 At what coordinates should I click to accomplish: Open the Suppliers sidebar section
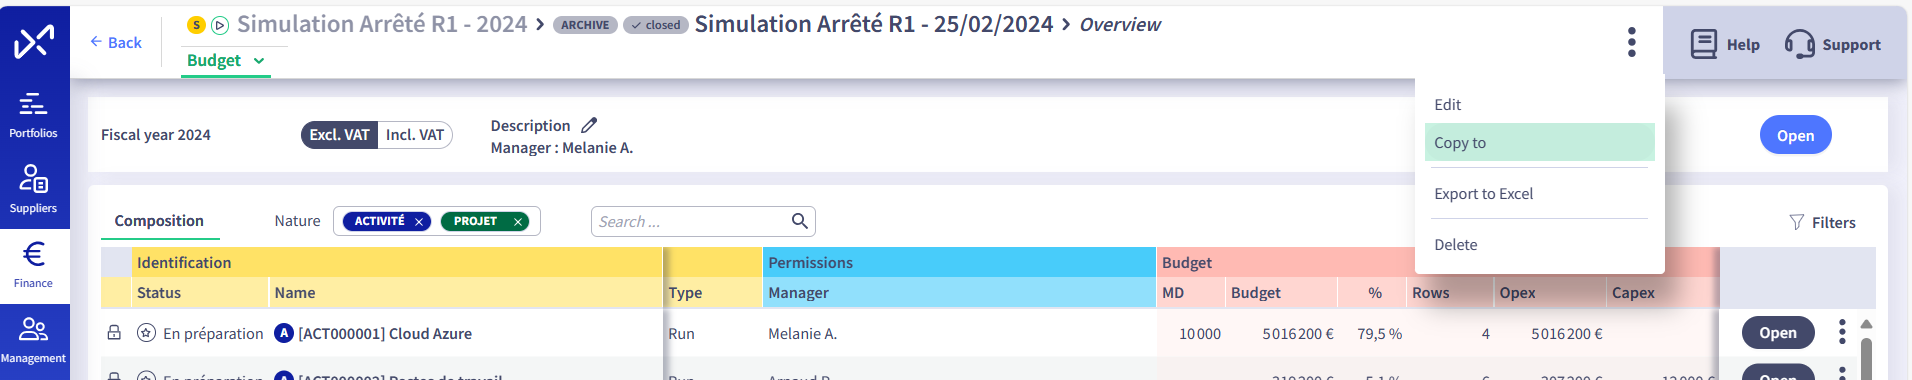tap(34, 190)
